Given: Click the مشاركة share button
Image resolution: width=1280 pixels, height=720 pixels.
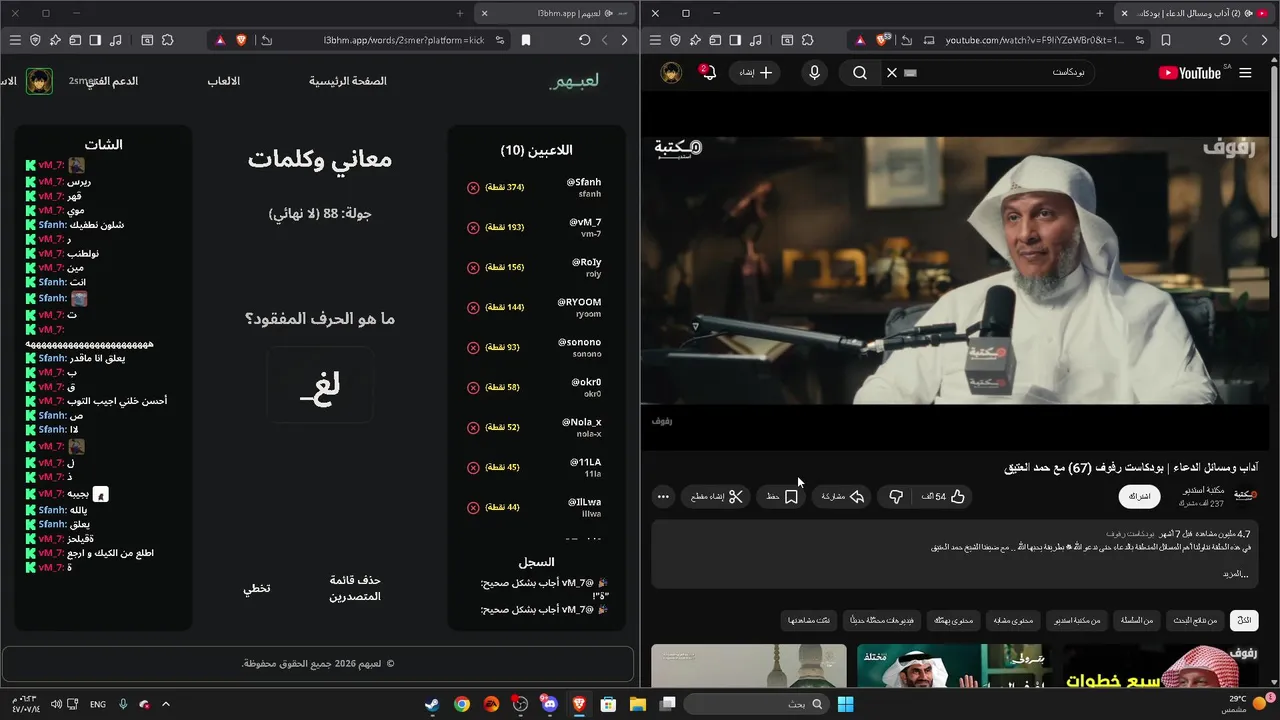Looking at the screenshot, I should click(843, 496).
